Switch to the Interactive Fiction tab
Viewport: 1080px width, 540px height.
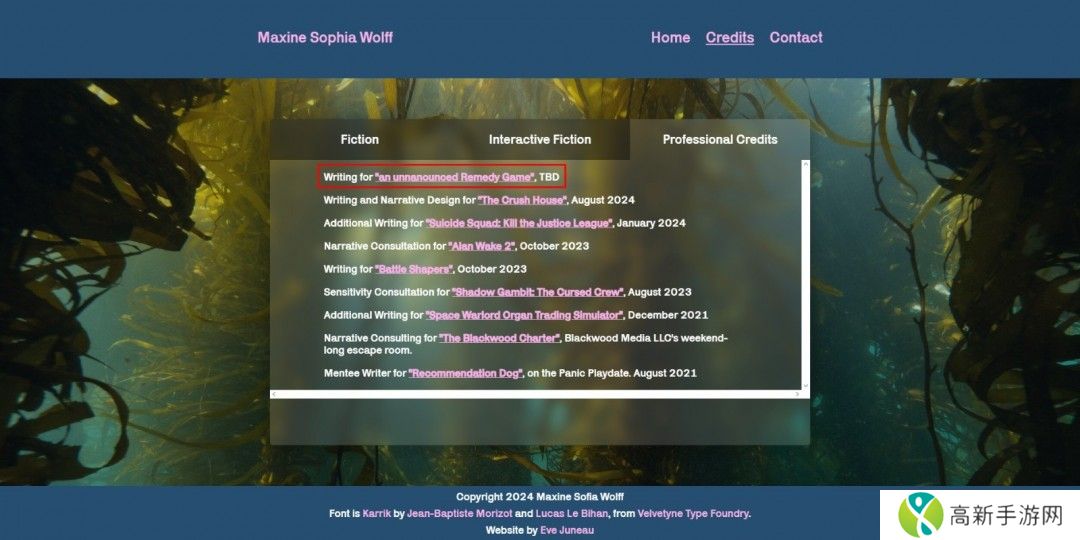[539, 140]
